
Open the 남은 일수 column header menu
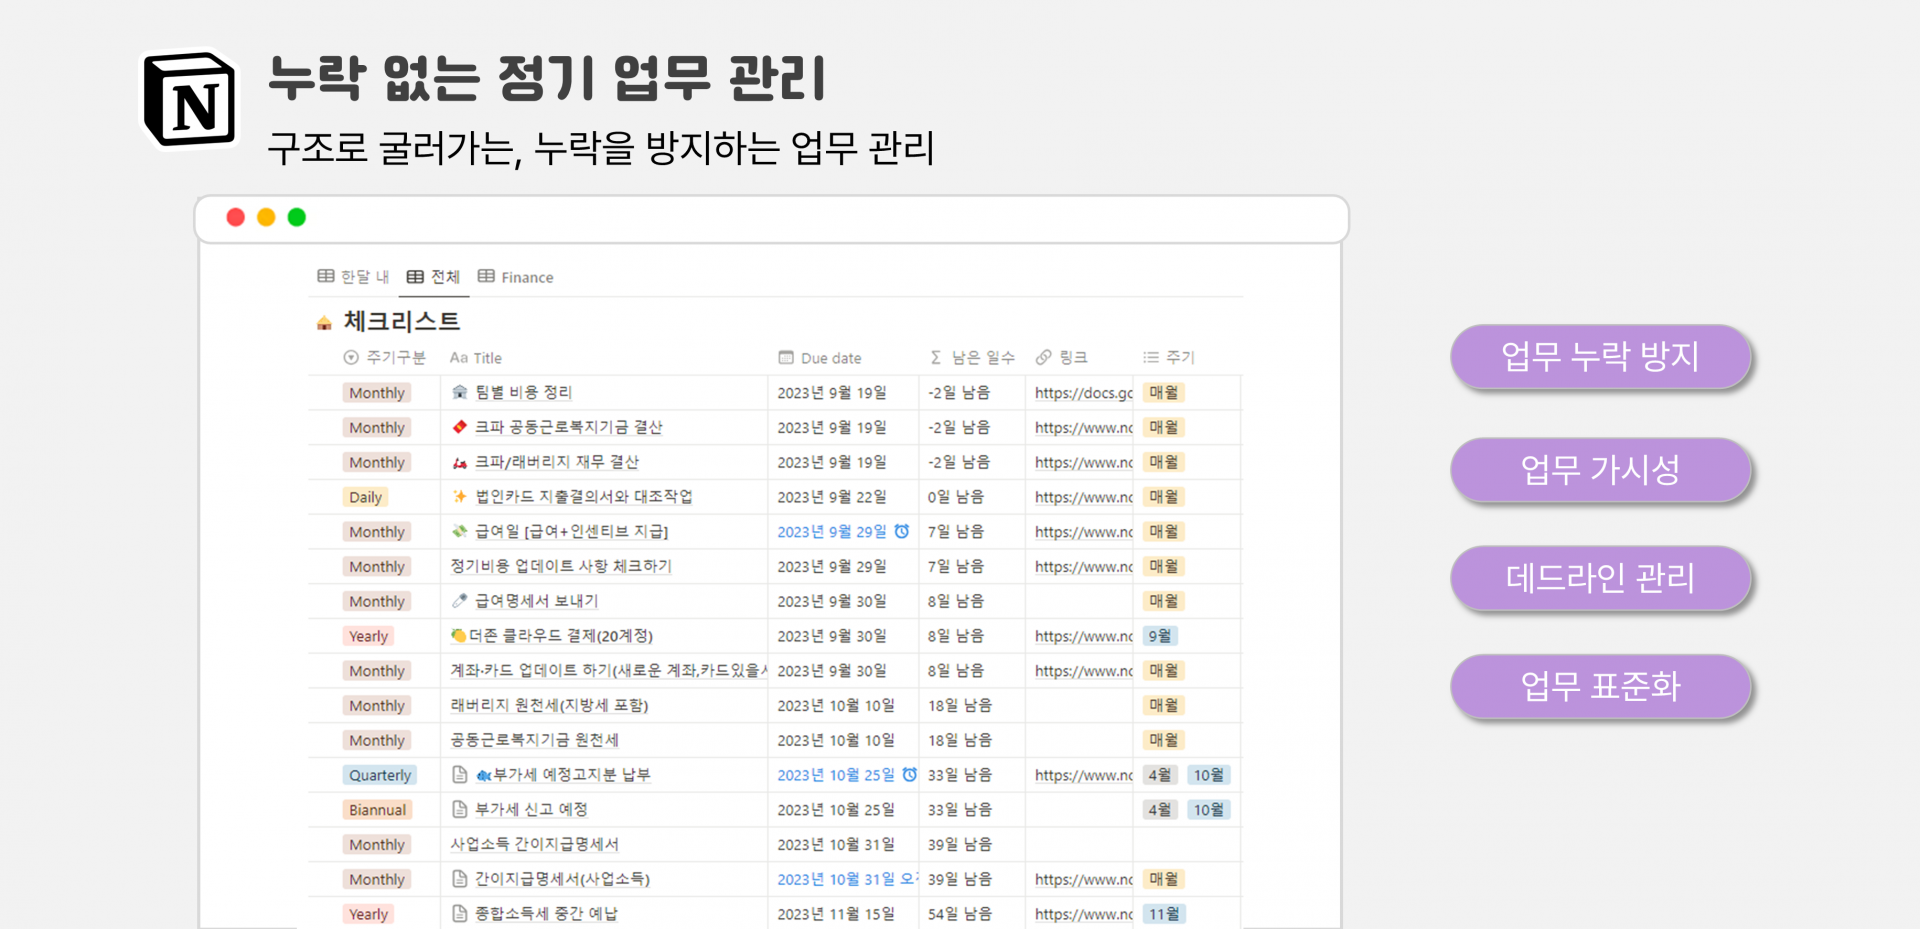coord(972,357)
